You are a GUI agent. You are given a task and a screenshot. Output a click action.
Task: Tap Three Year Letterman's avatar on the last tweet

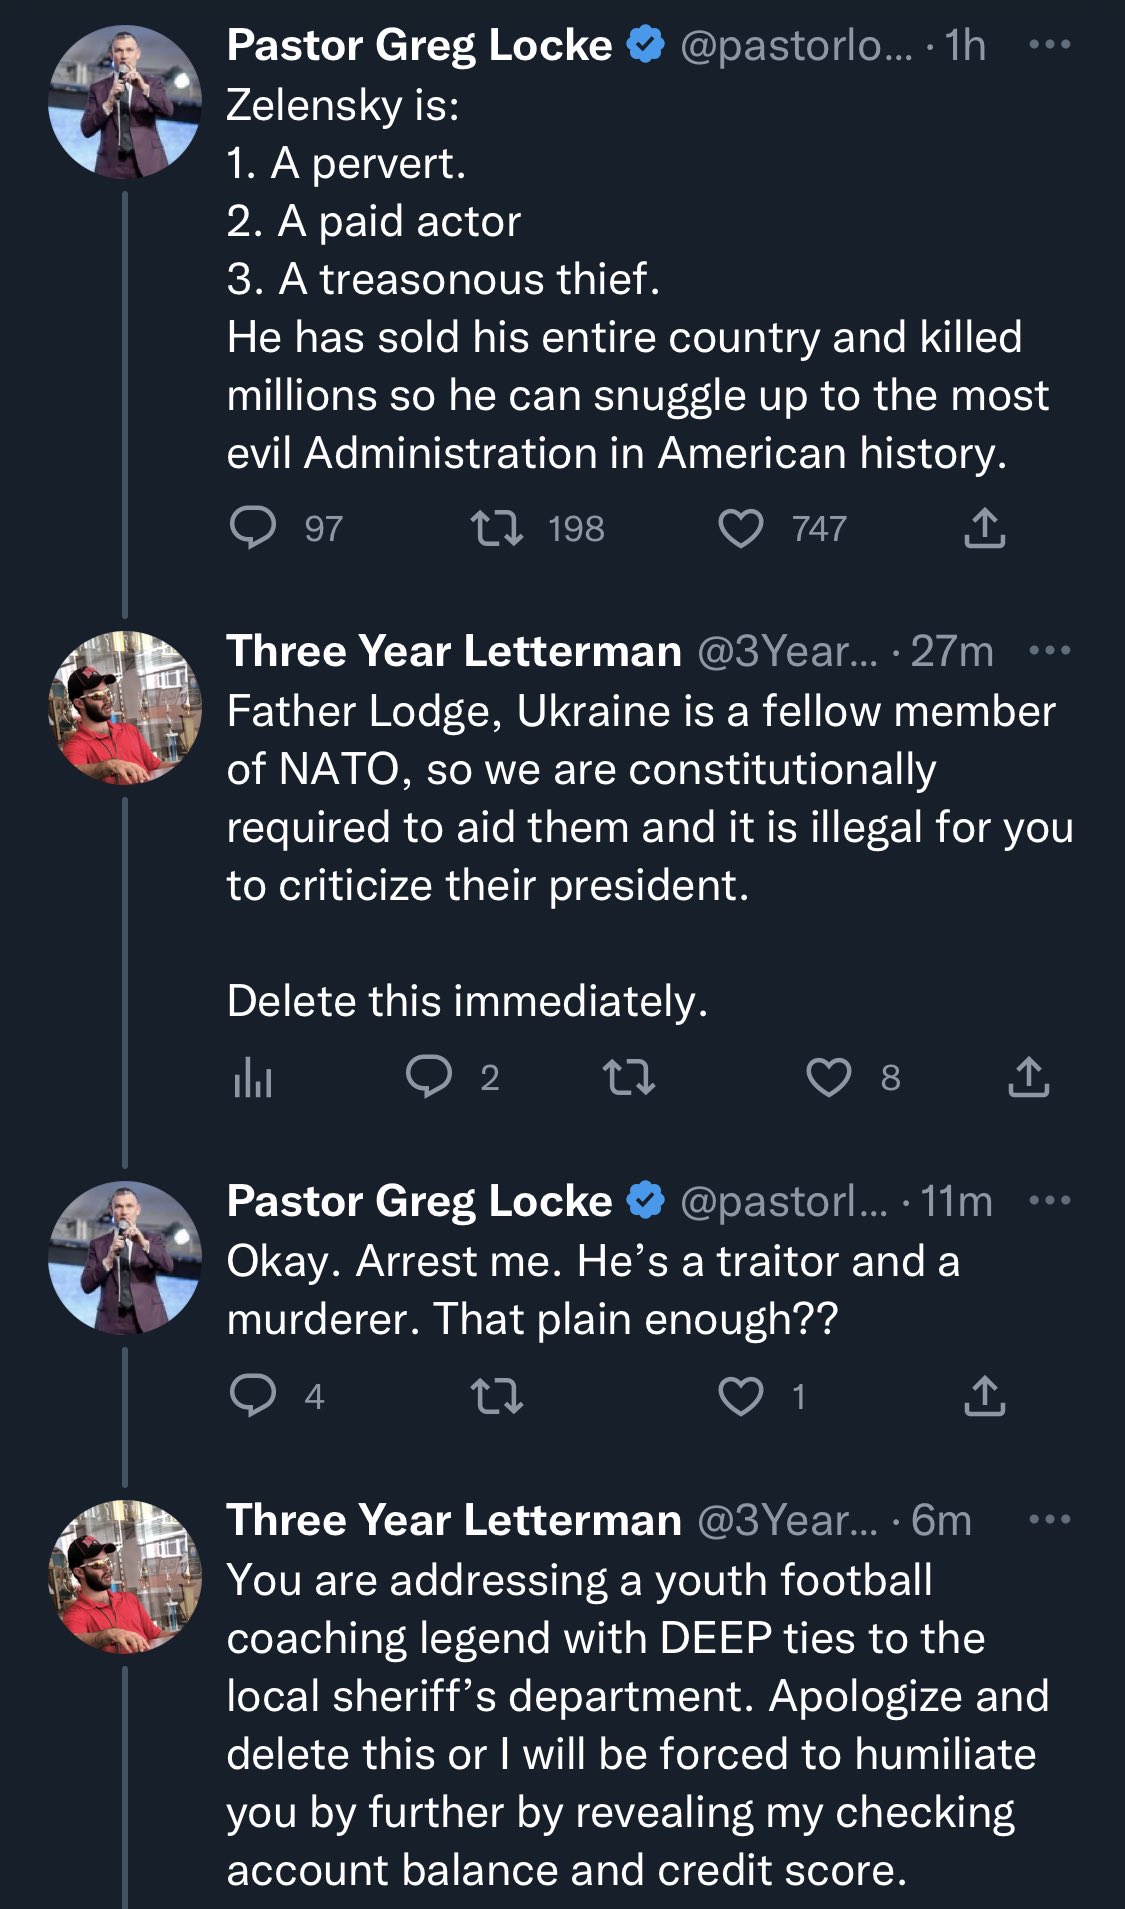(x=125, y=1576)
